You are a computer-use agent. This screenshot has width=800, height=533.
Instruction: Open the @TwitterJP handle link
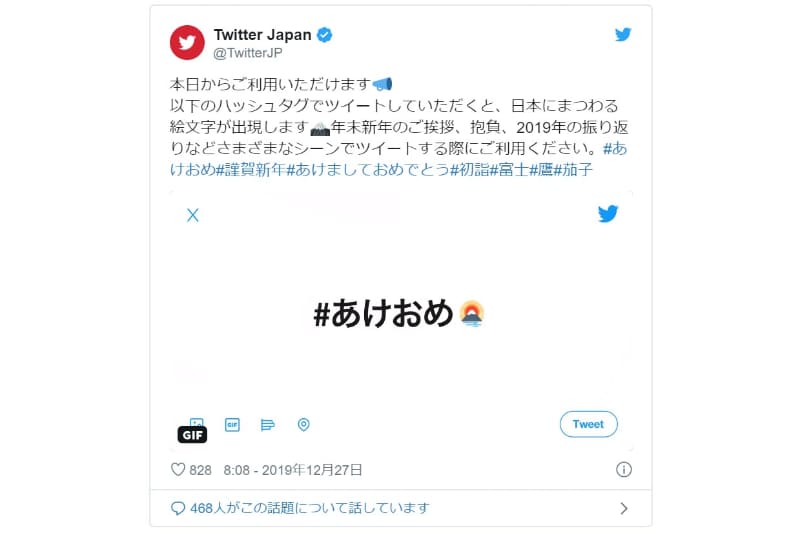247,53
